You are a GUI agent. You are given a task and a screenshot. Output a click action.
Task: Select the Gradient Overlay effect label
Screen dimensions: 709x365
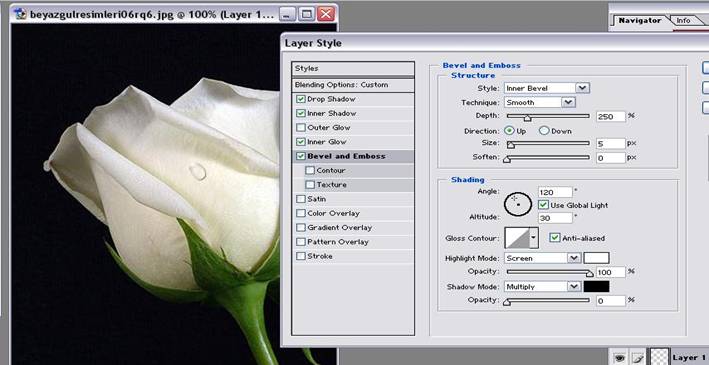[x=340, y=228]
